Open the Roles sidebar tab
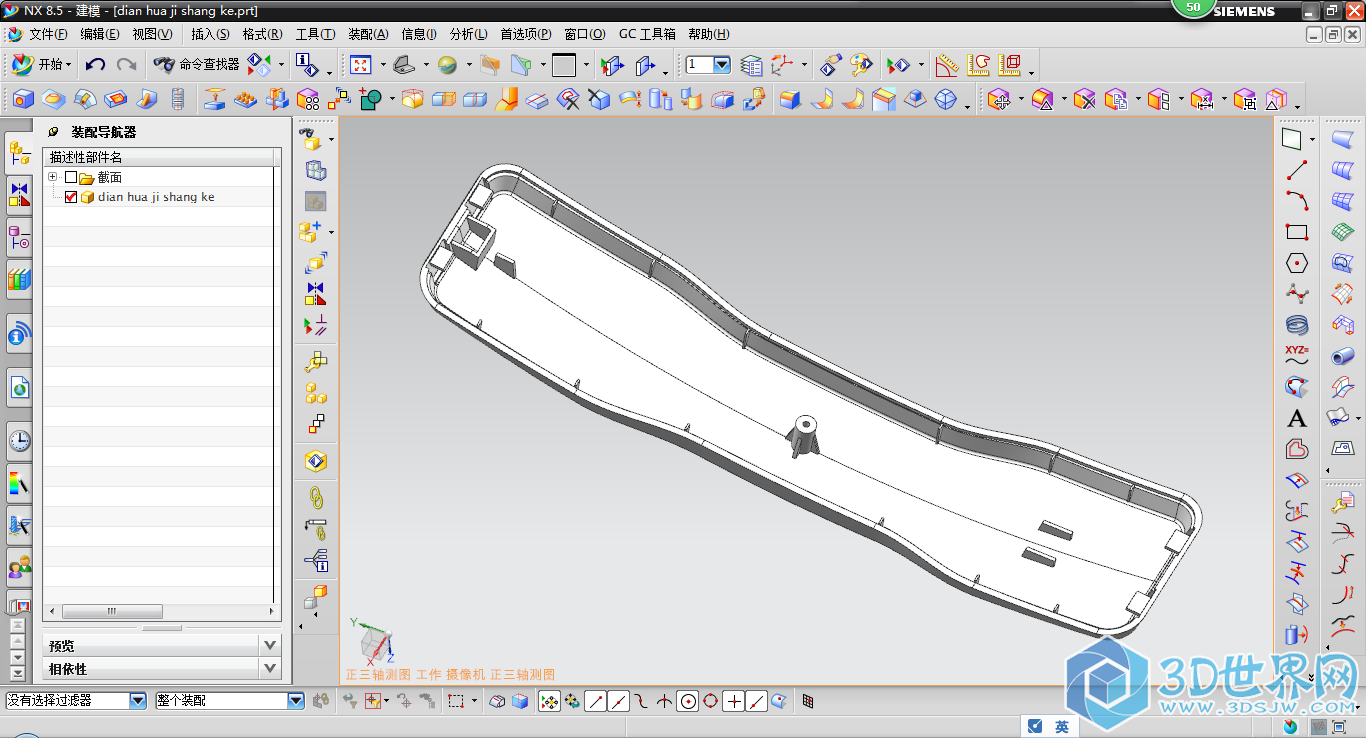This screenshot has width=1366, height=738. [x=19, y=568]
